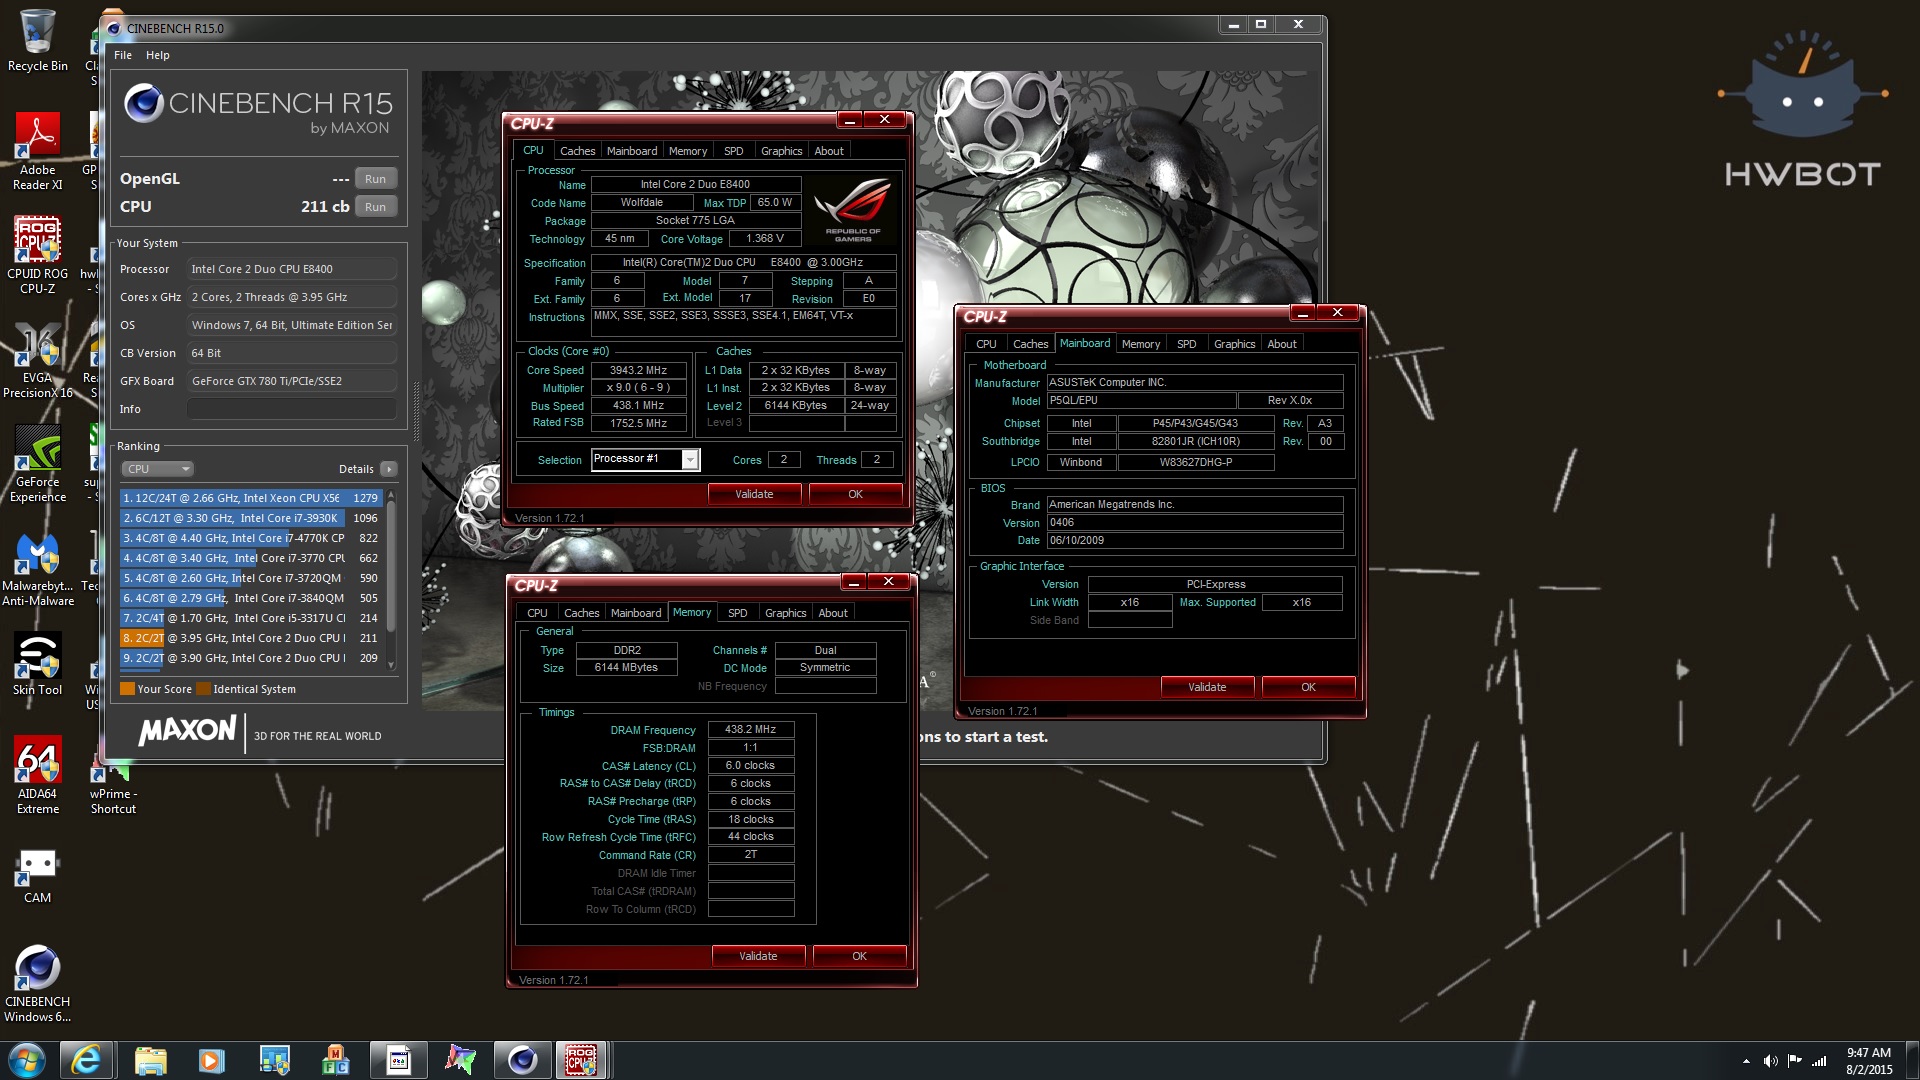Open the Skin Tool desktop icon
Viewport: 1920px width, 1080px height.
coord(37,664)
